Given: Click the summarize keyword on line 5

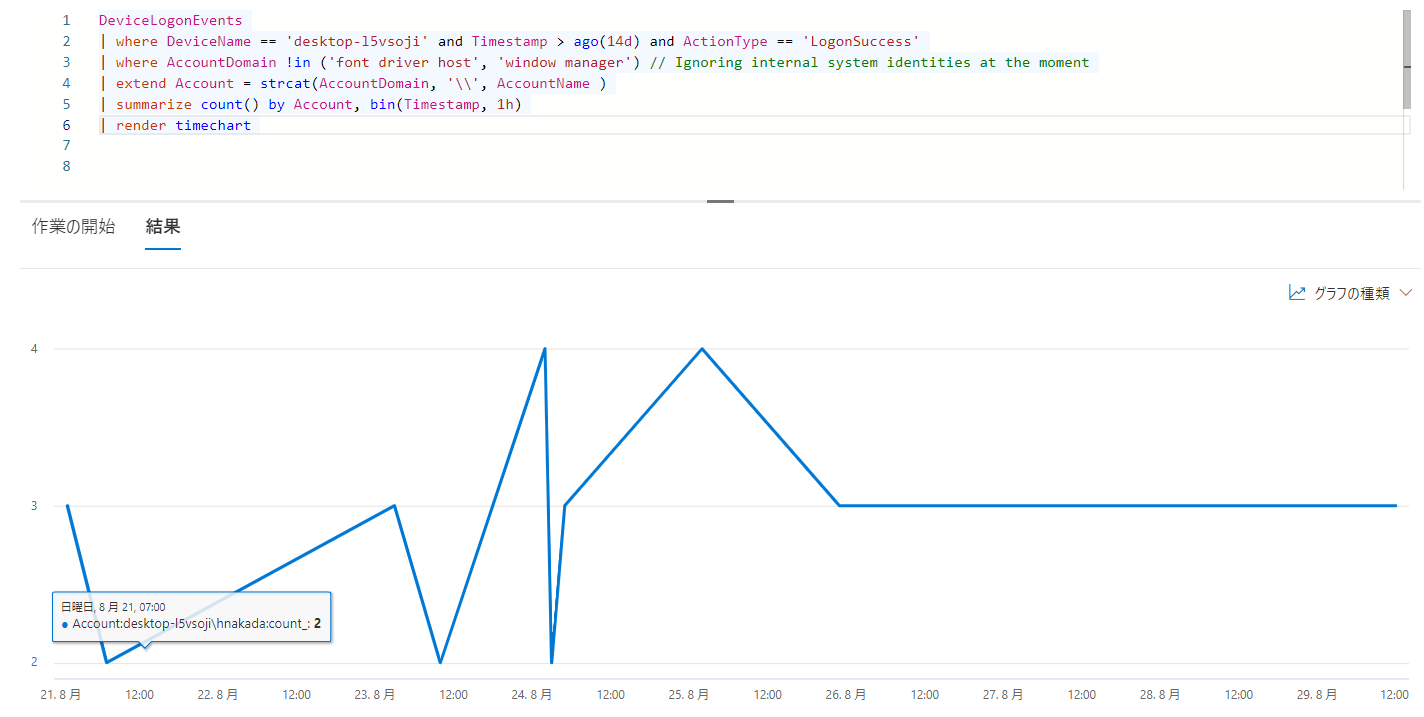Looking at the screenshot, I should 153,104.
